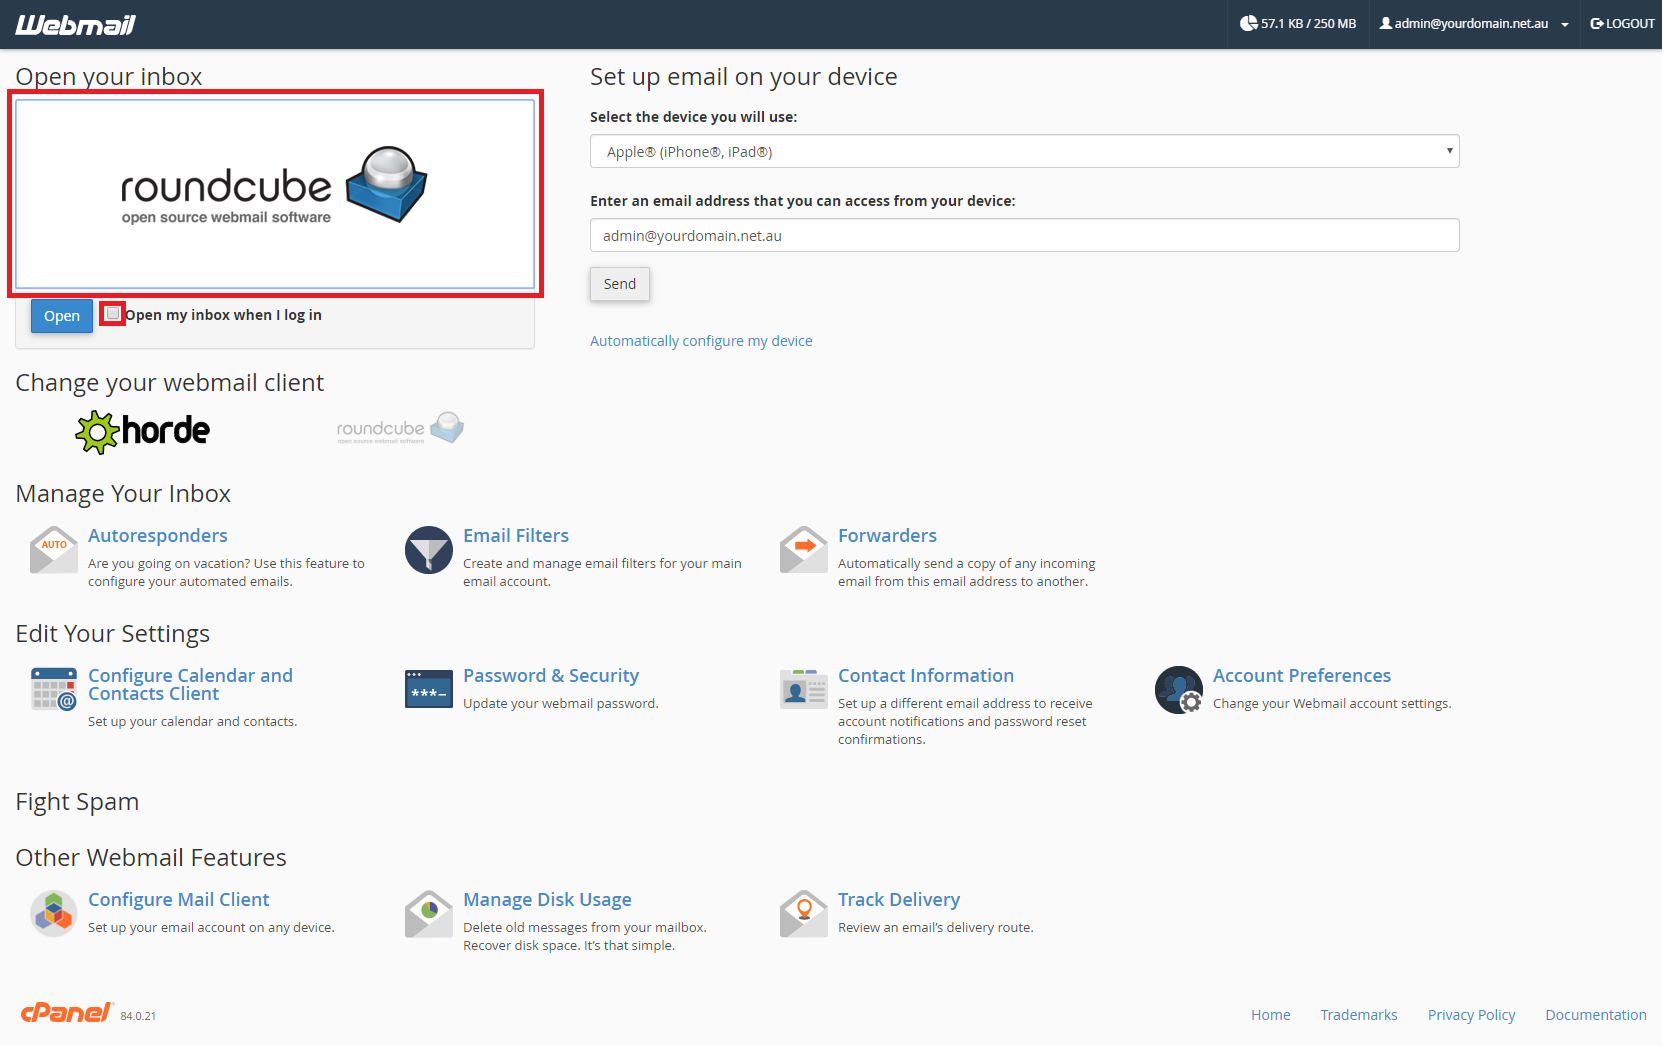Screen dimensions: 1662x1046
Task: Enable Open my inbox when I log in
Action: tap(113, 314)
